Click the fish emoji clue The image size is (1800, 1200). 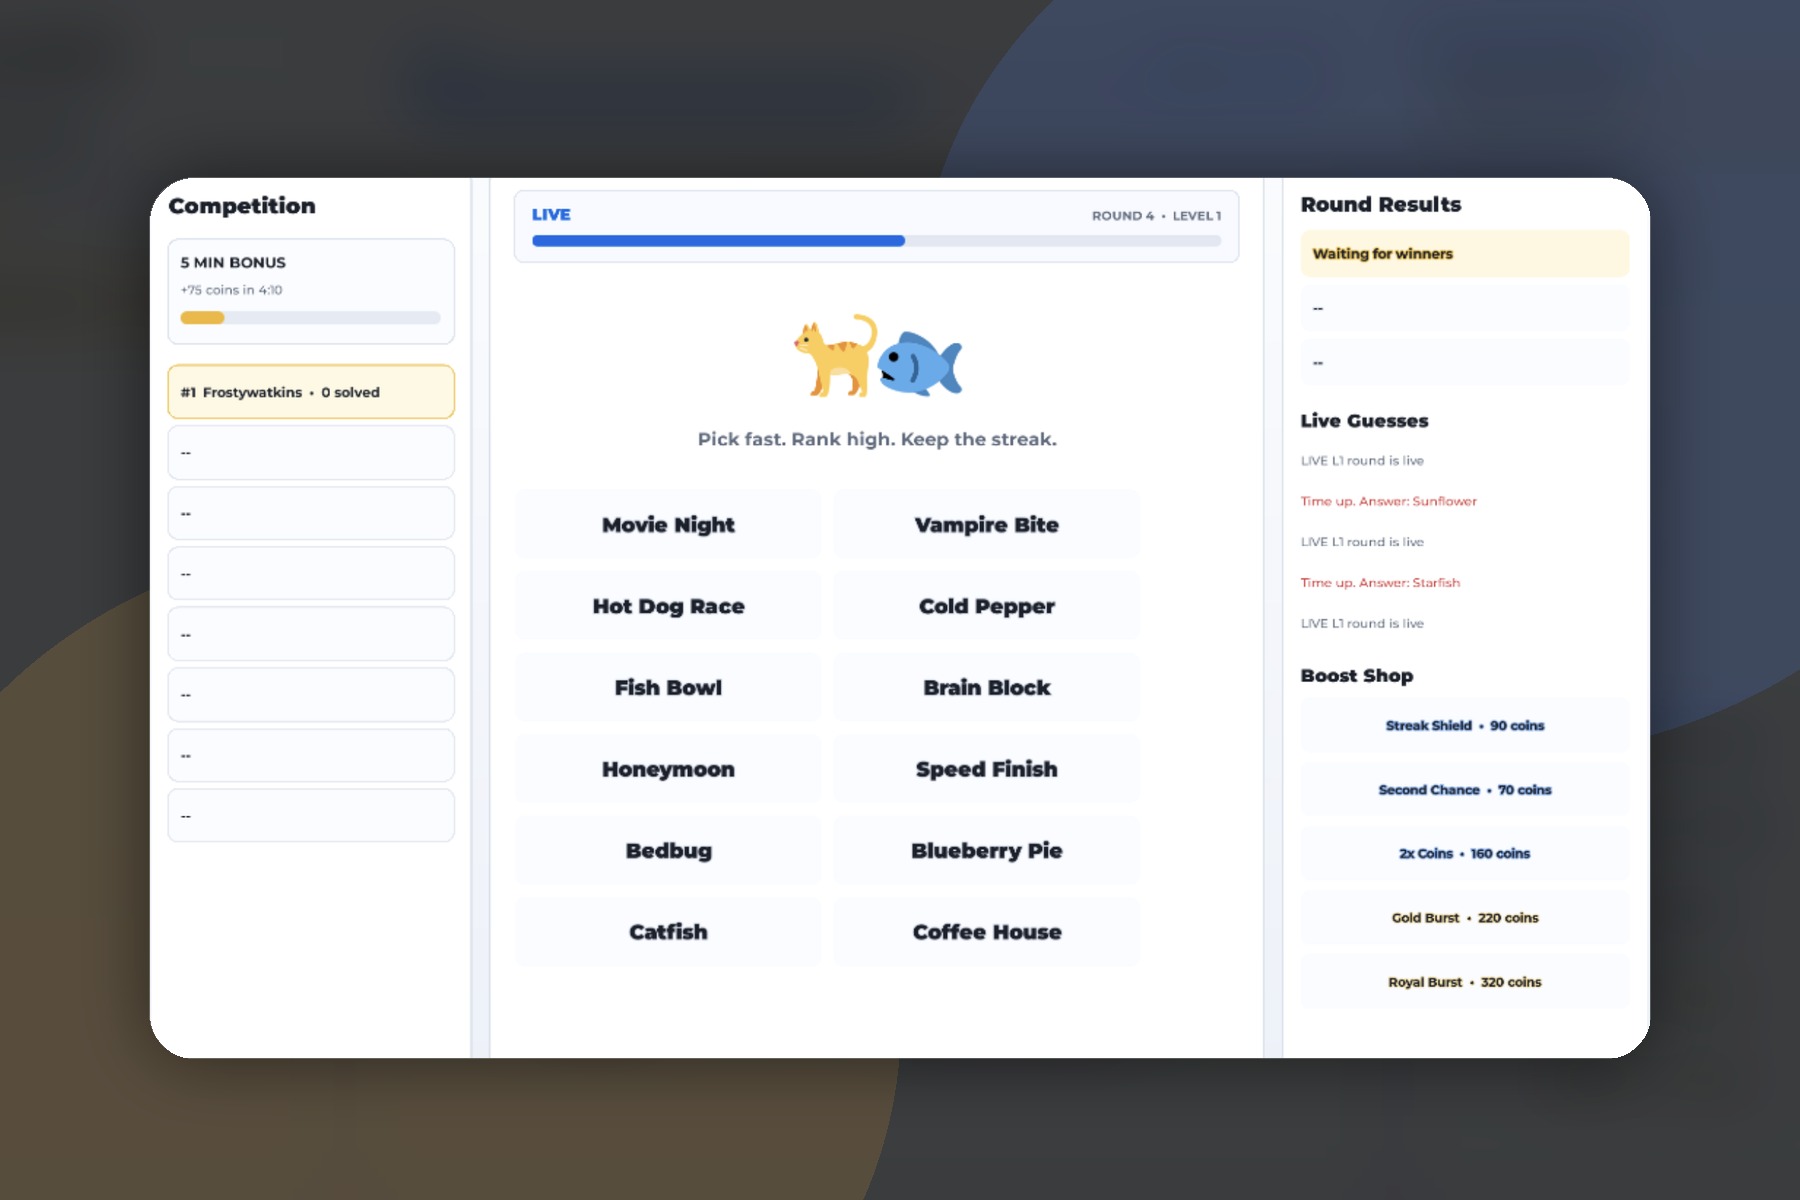point(920,362)
